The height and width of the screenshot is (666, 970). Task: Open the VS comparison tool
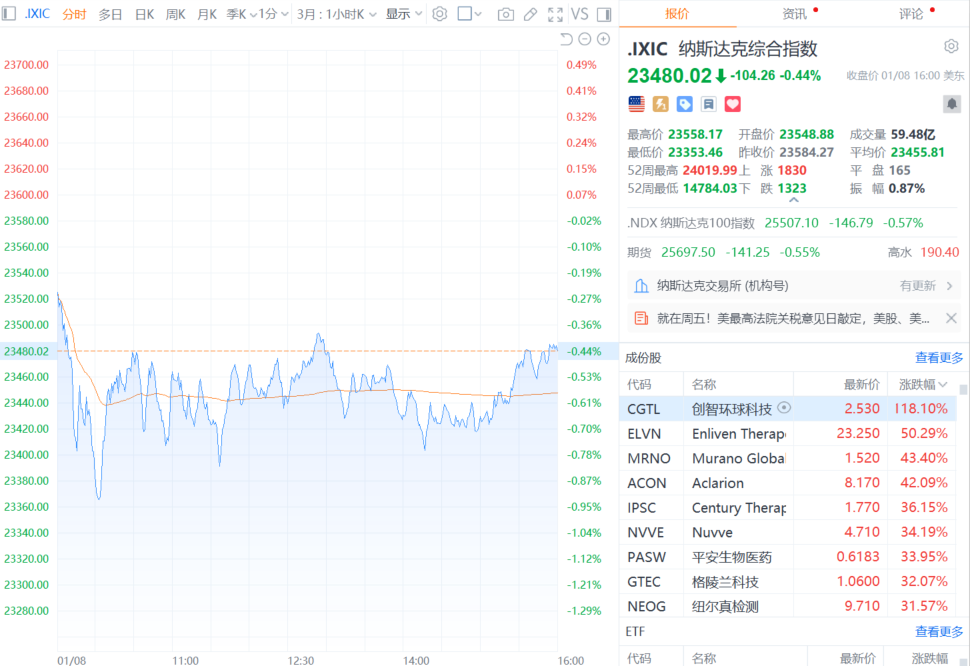click(579, 14)
